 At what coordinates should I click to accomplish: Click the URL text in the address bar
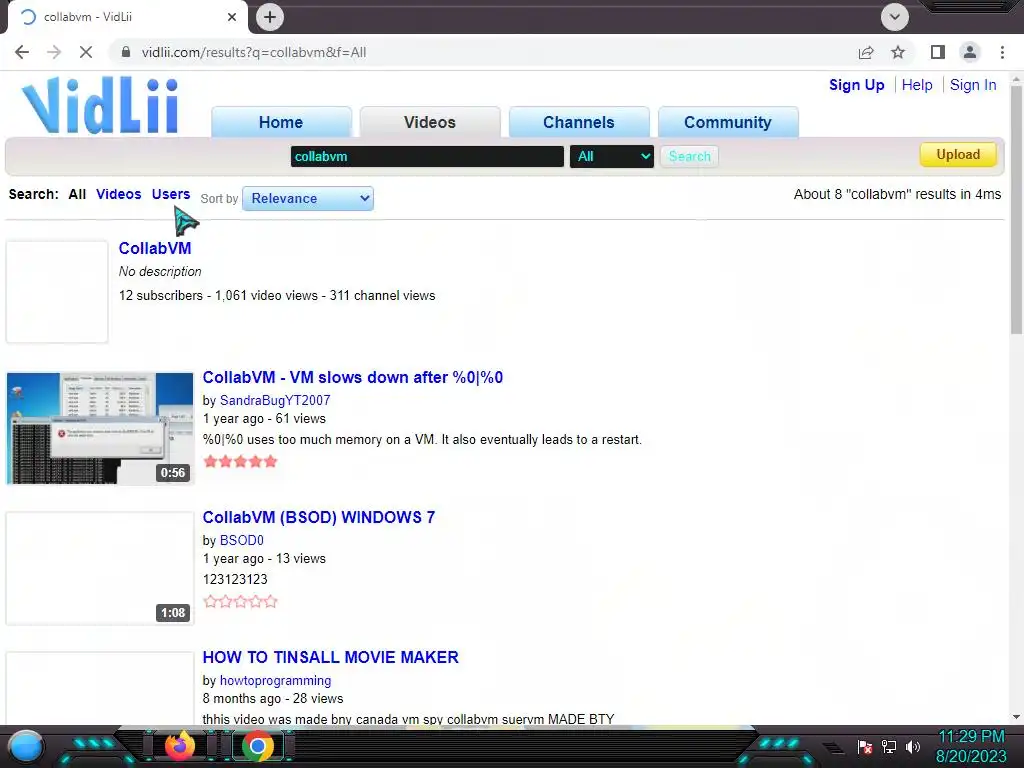[x=253, y=52]
